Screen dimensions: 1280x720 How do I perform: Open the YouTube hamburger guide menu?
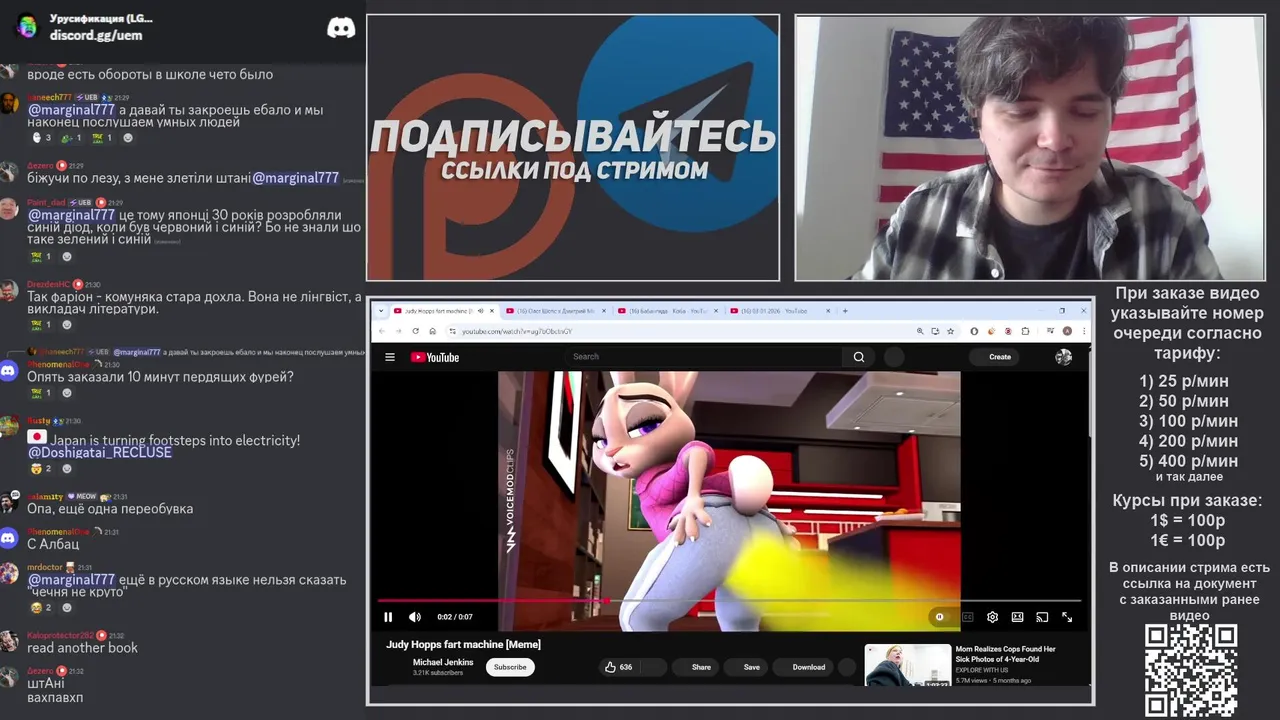pos(389,357)
